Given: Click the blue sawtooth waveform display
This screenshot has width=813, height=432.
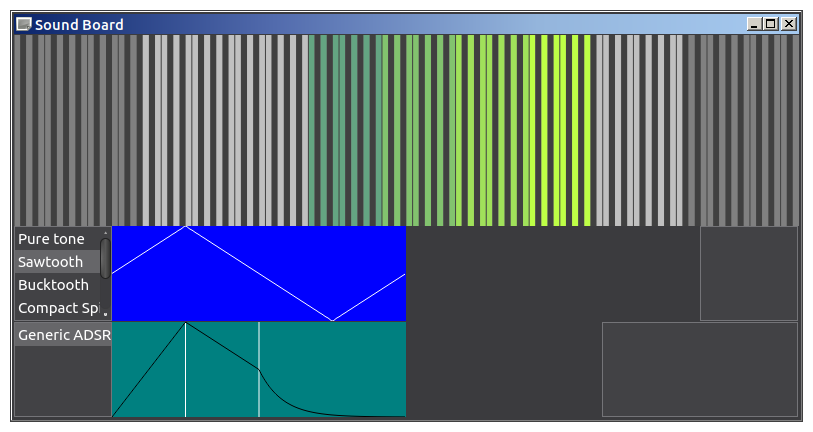Looking at the screenshot, I should 258,273.
